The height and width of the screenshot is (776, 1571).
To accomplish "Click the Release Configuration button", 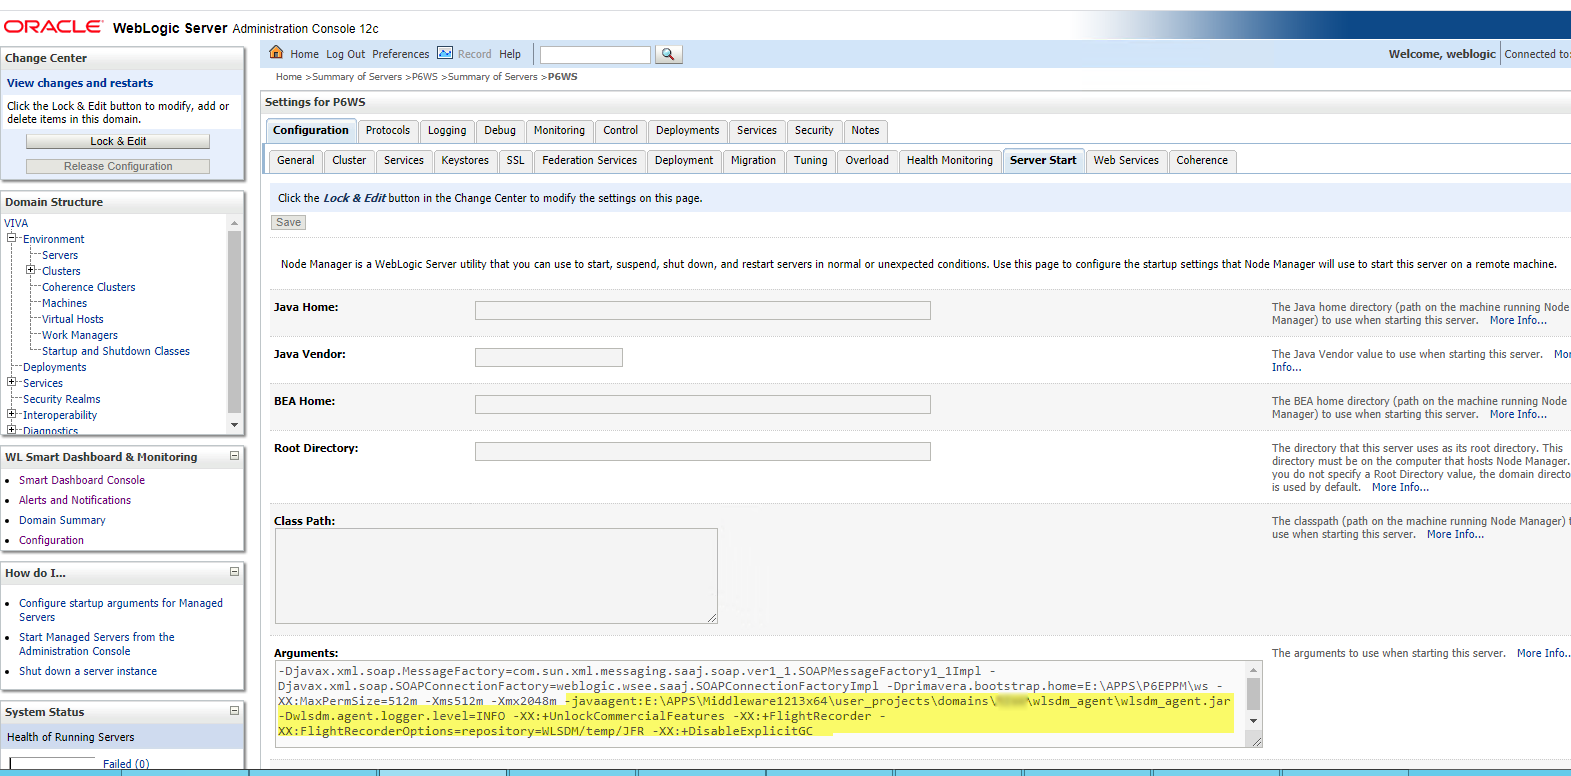I will click(x=118, y=166).
